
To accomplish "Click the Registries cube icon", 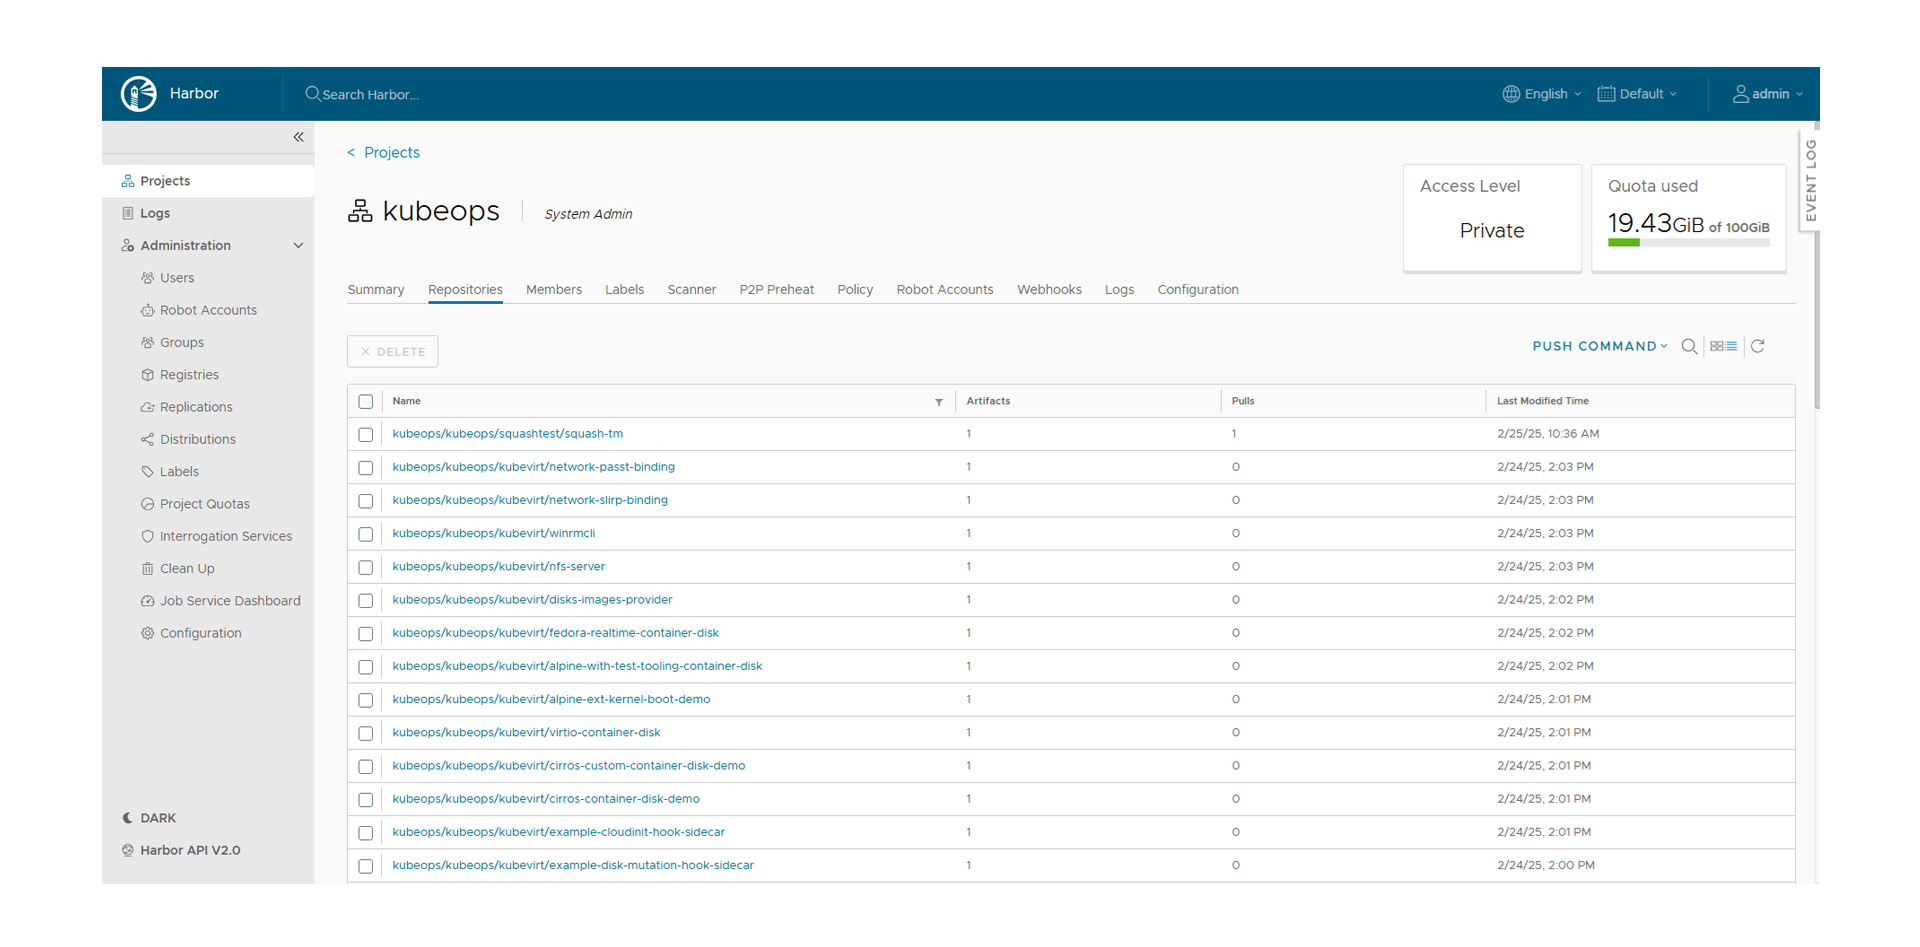I will tap(148, 375).
